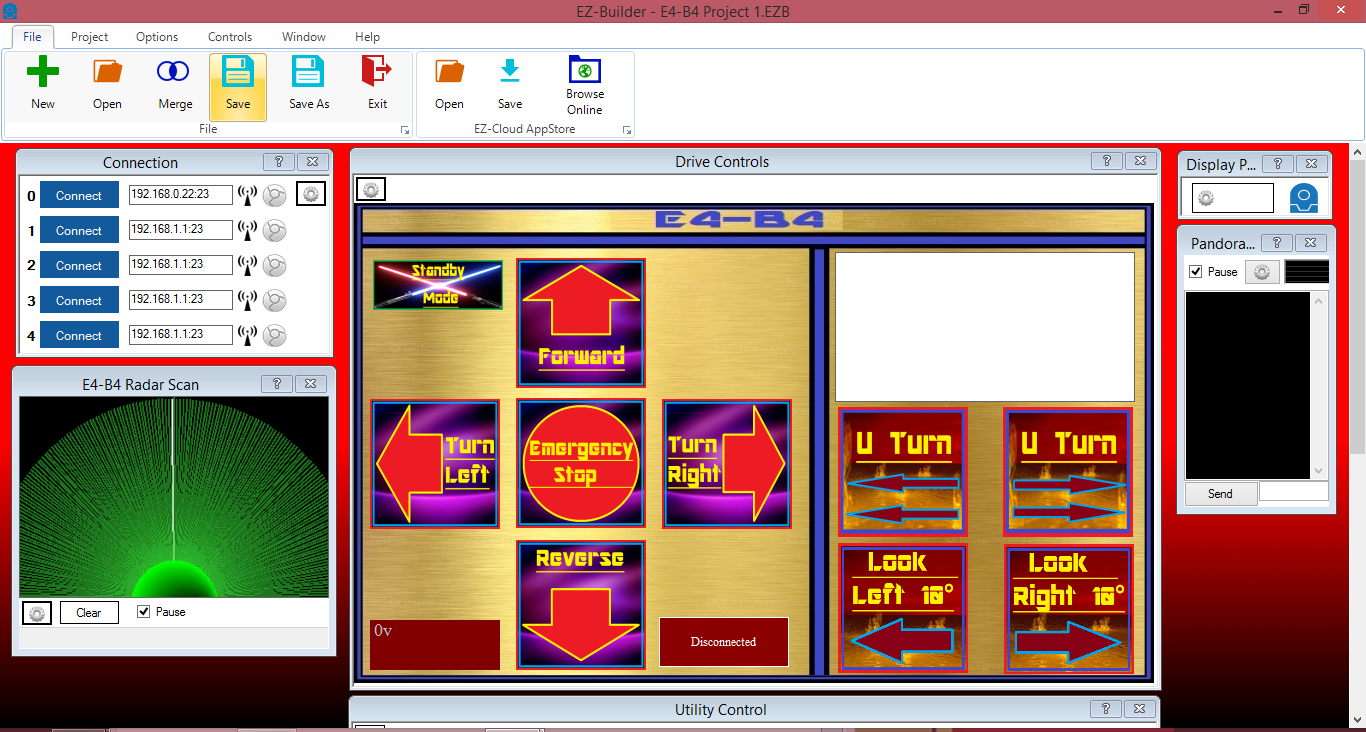Click the IP address field for connection 1
Image resolution: width=1366 pixels, height=732 pixels.
coord(181,230)
